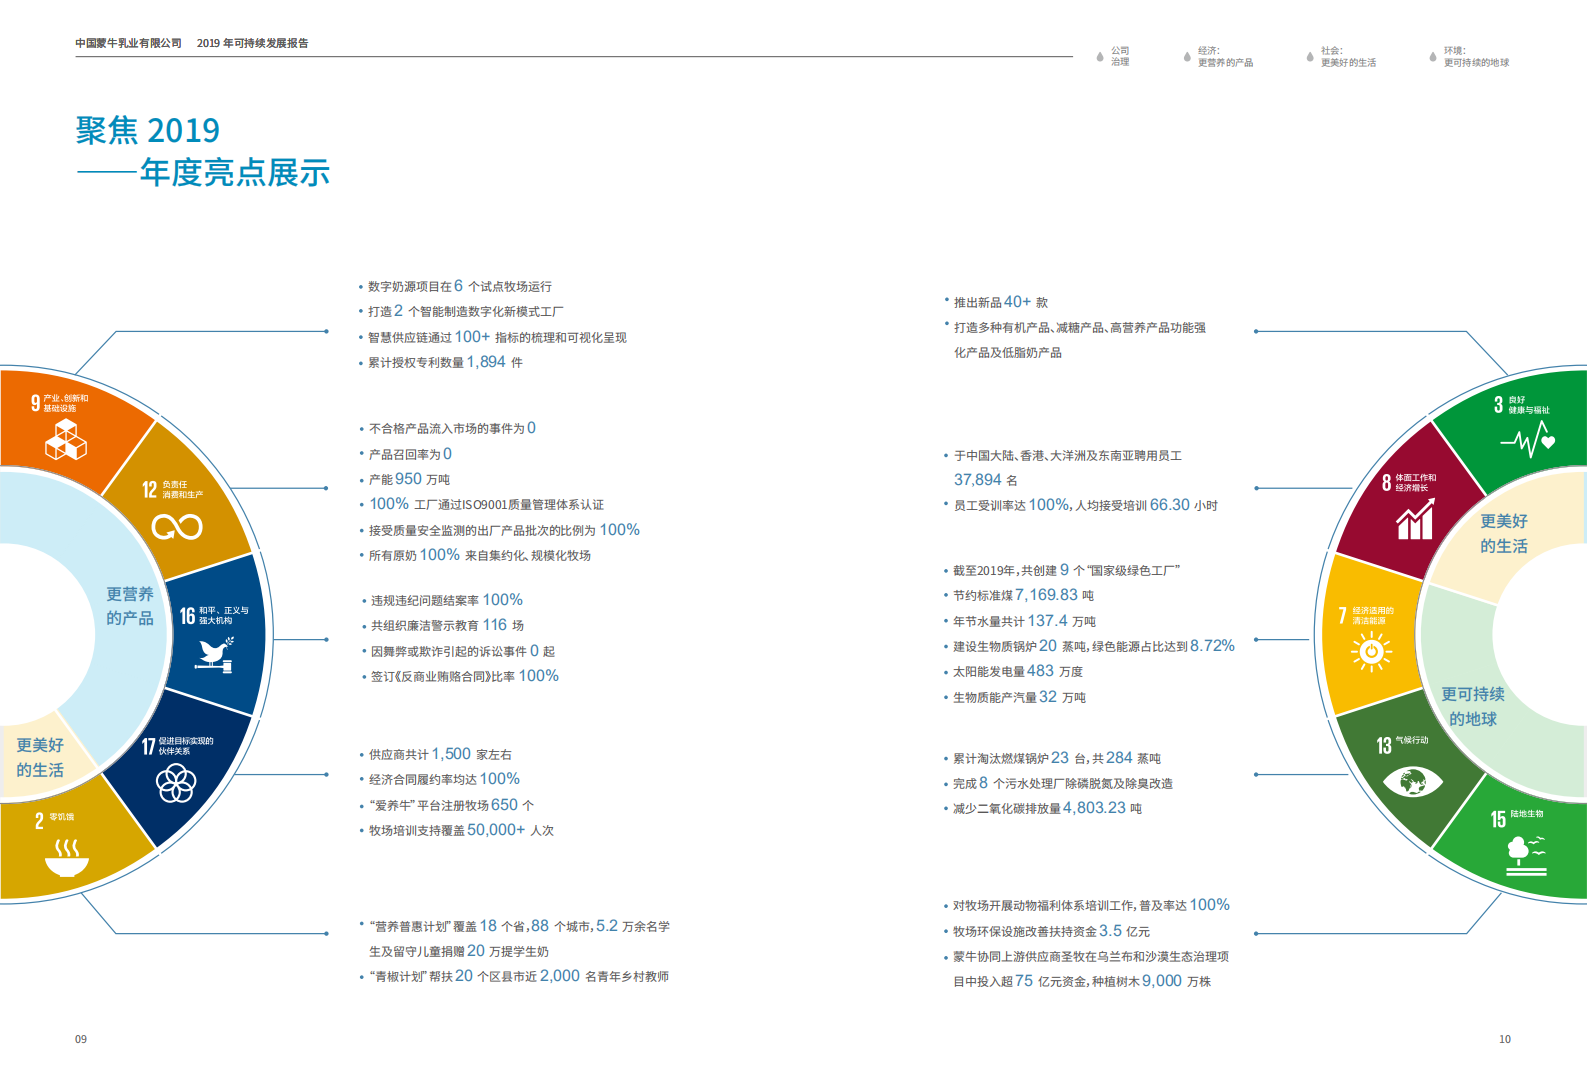Screen dimensions: 1587x1077
Task: Click the 员工受训率达 100% line
Action: click(1085, 505)
